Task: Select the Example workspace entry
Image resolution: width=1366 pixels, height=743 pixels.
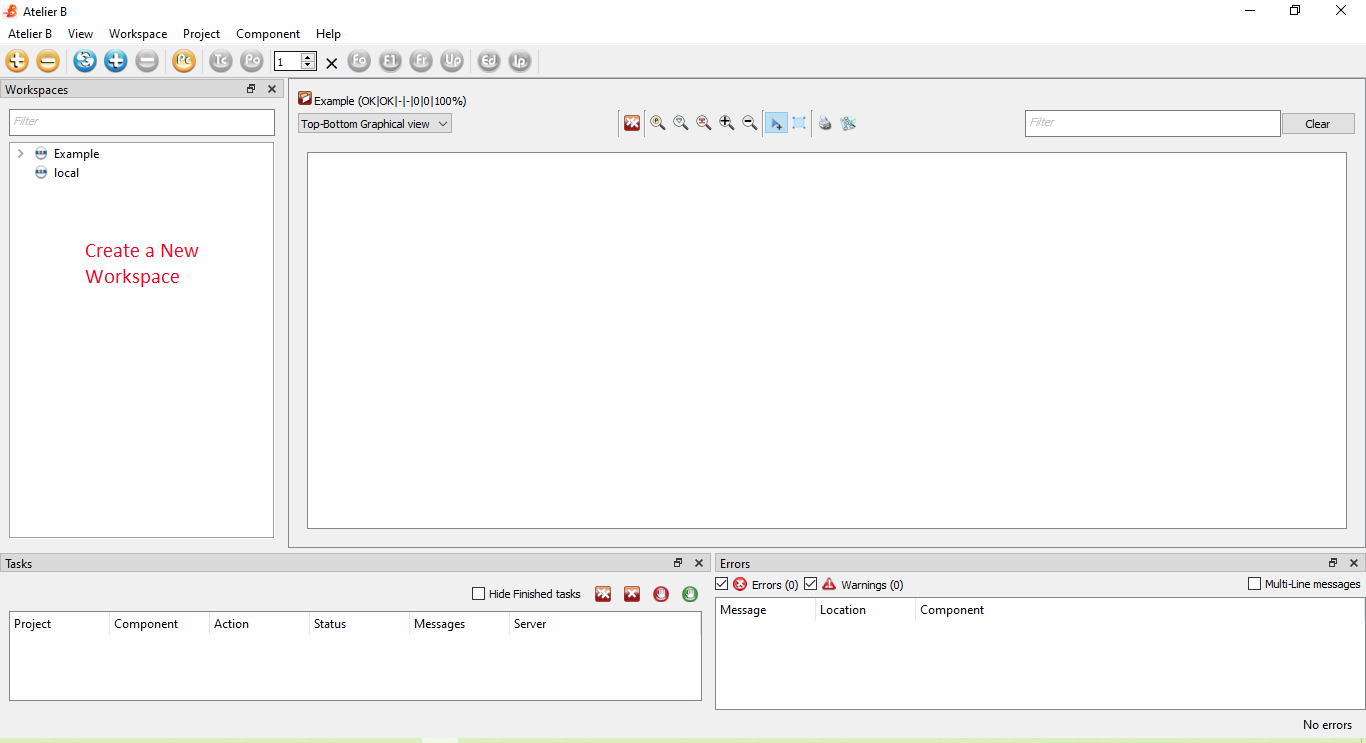Action: (76, 154)
